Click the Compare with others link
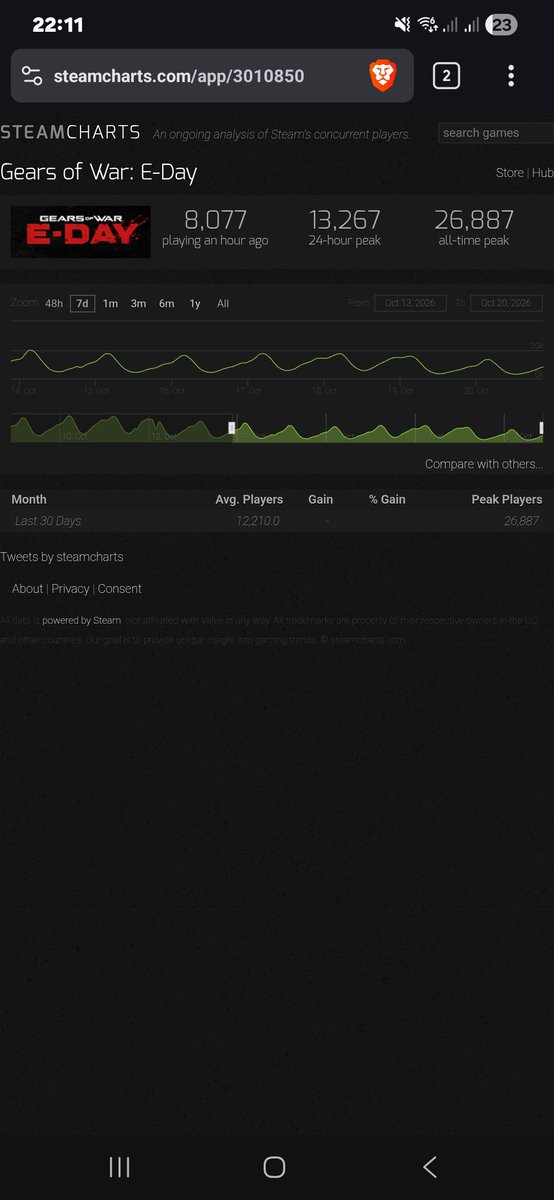 [x=484, y=464]
